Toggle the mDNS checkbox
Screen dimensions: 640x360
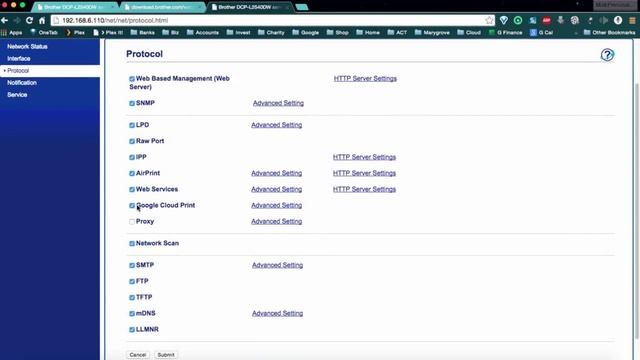tap(132, 313)
